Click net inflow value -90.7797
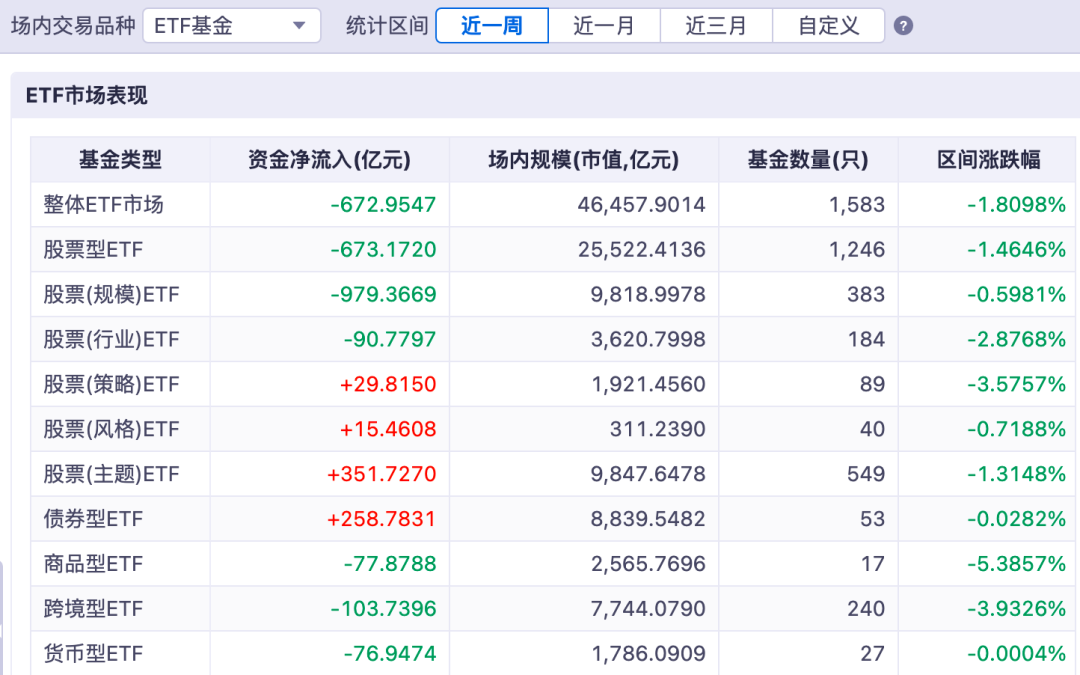 click(390, 340)
